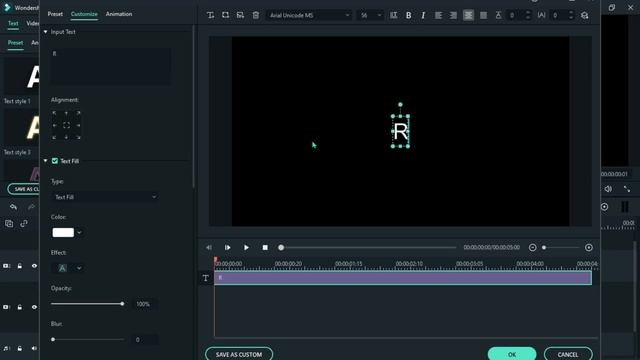640x360 pixels.
Task: Select the purple text clip in timeline
Action: pos(403,278)
